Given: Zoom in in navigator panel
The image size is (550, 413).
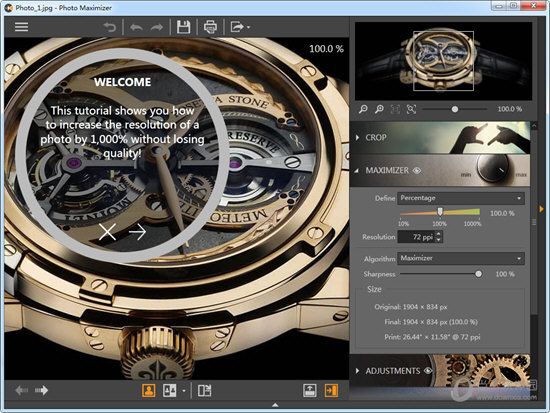Looking at the screenshot, I should coord(379,109).
